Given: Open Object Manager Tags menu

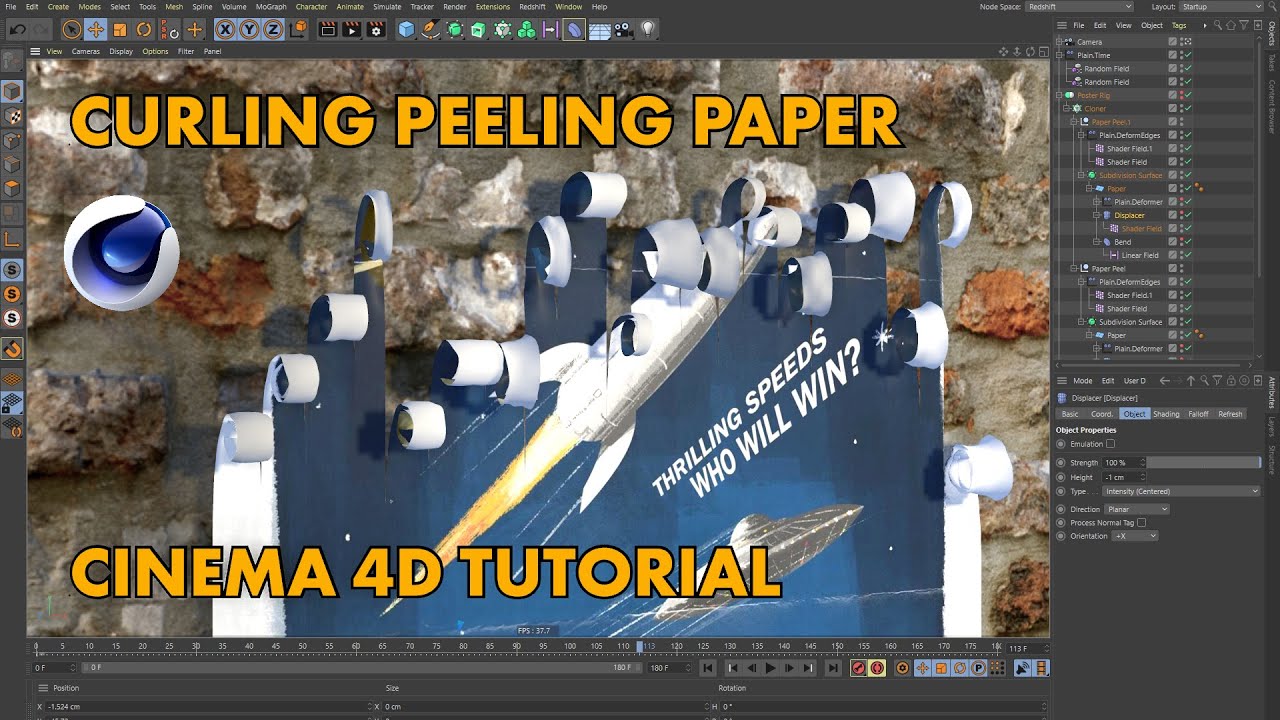Looking at the screenshot, I should [x=1180, y=25].
